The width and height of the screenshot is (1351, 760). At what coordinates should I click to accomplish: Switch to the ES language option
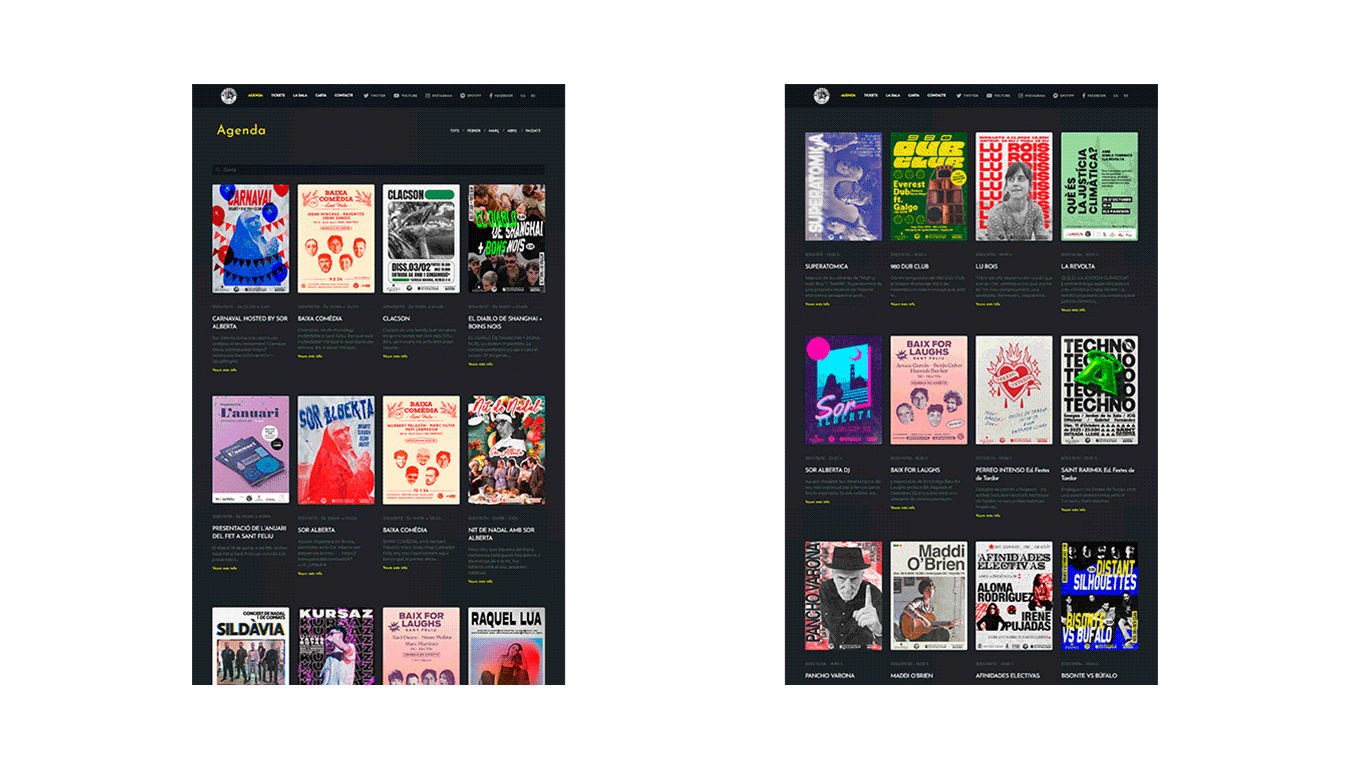(x=533, y=95)
